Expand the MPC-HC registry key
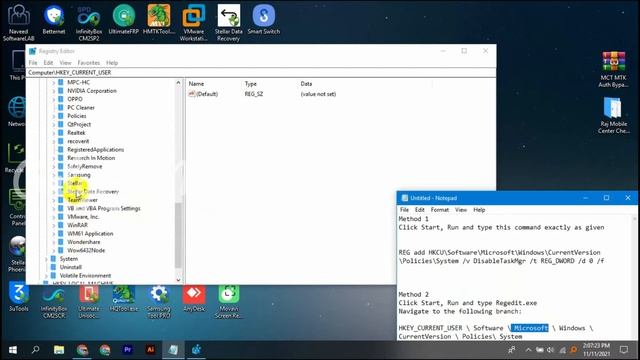The width and height of the screenshot is (640, 360). pos(53,82)
